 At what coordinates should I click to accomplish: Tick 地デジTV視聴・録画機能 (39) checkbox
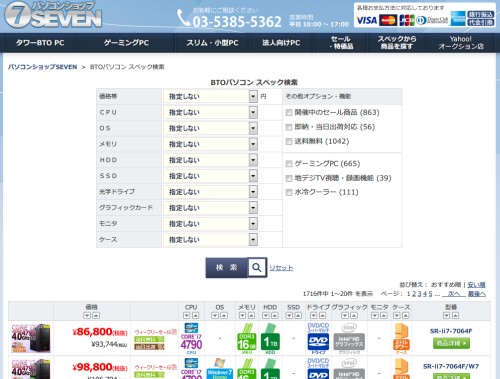pyautogui.click(x=289, y=178)
